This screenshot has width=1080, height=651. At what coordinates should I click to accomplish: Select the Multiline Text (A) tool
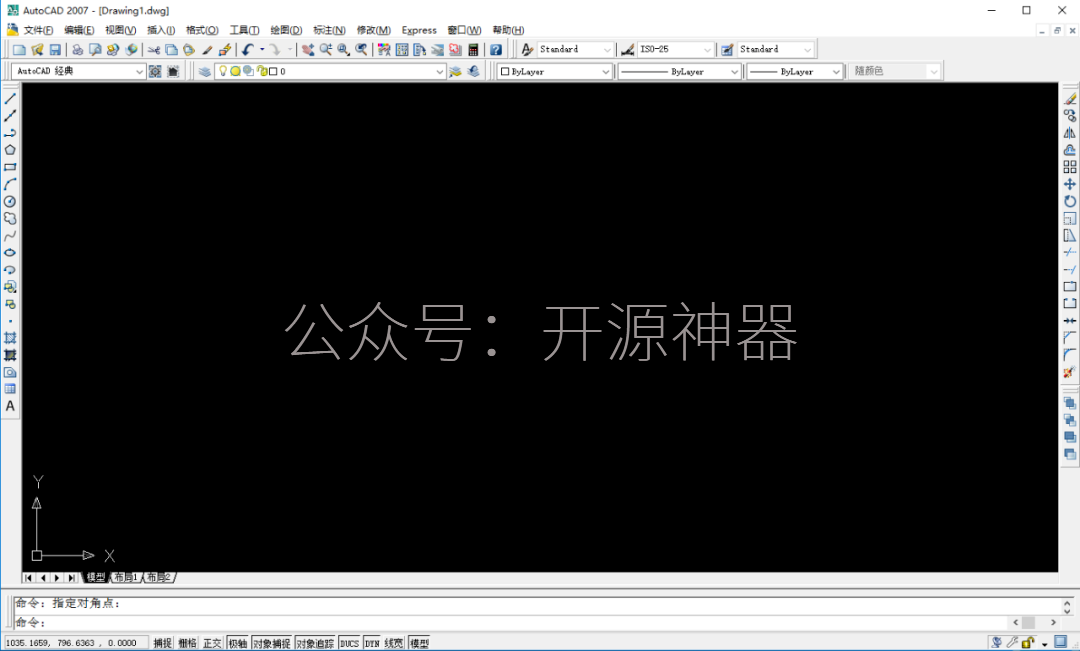tap(10, 406)
